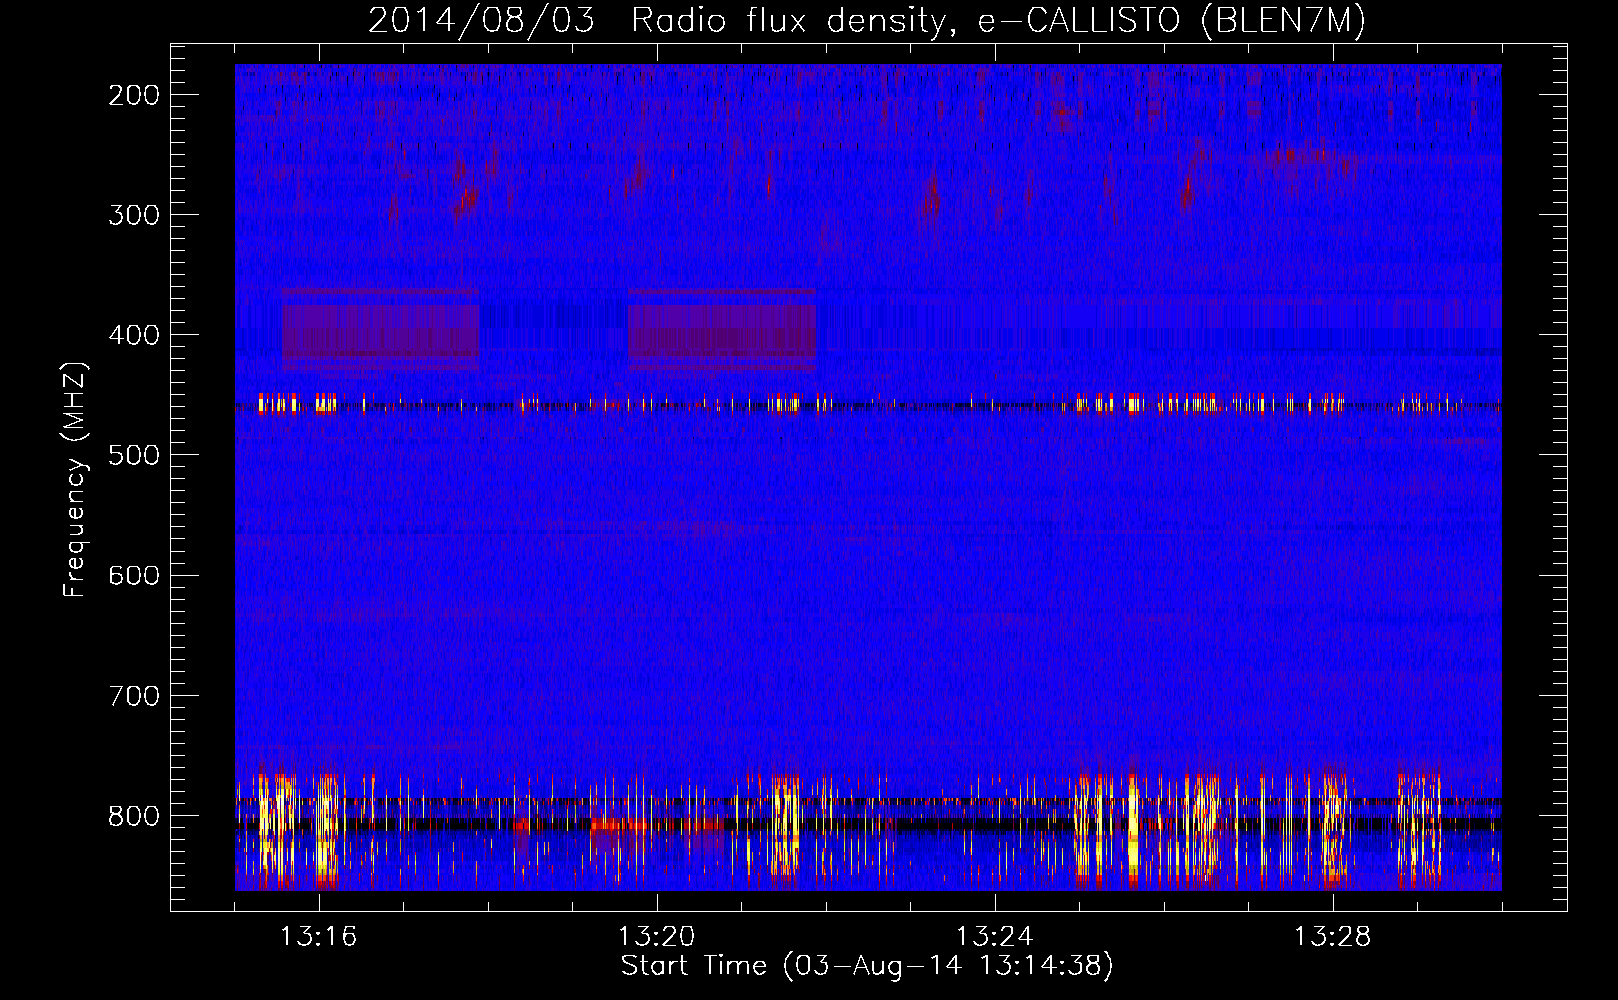
Task: Select the 800 frequency tick label
Action: (134, 816)
